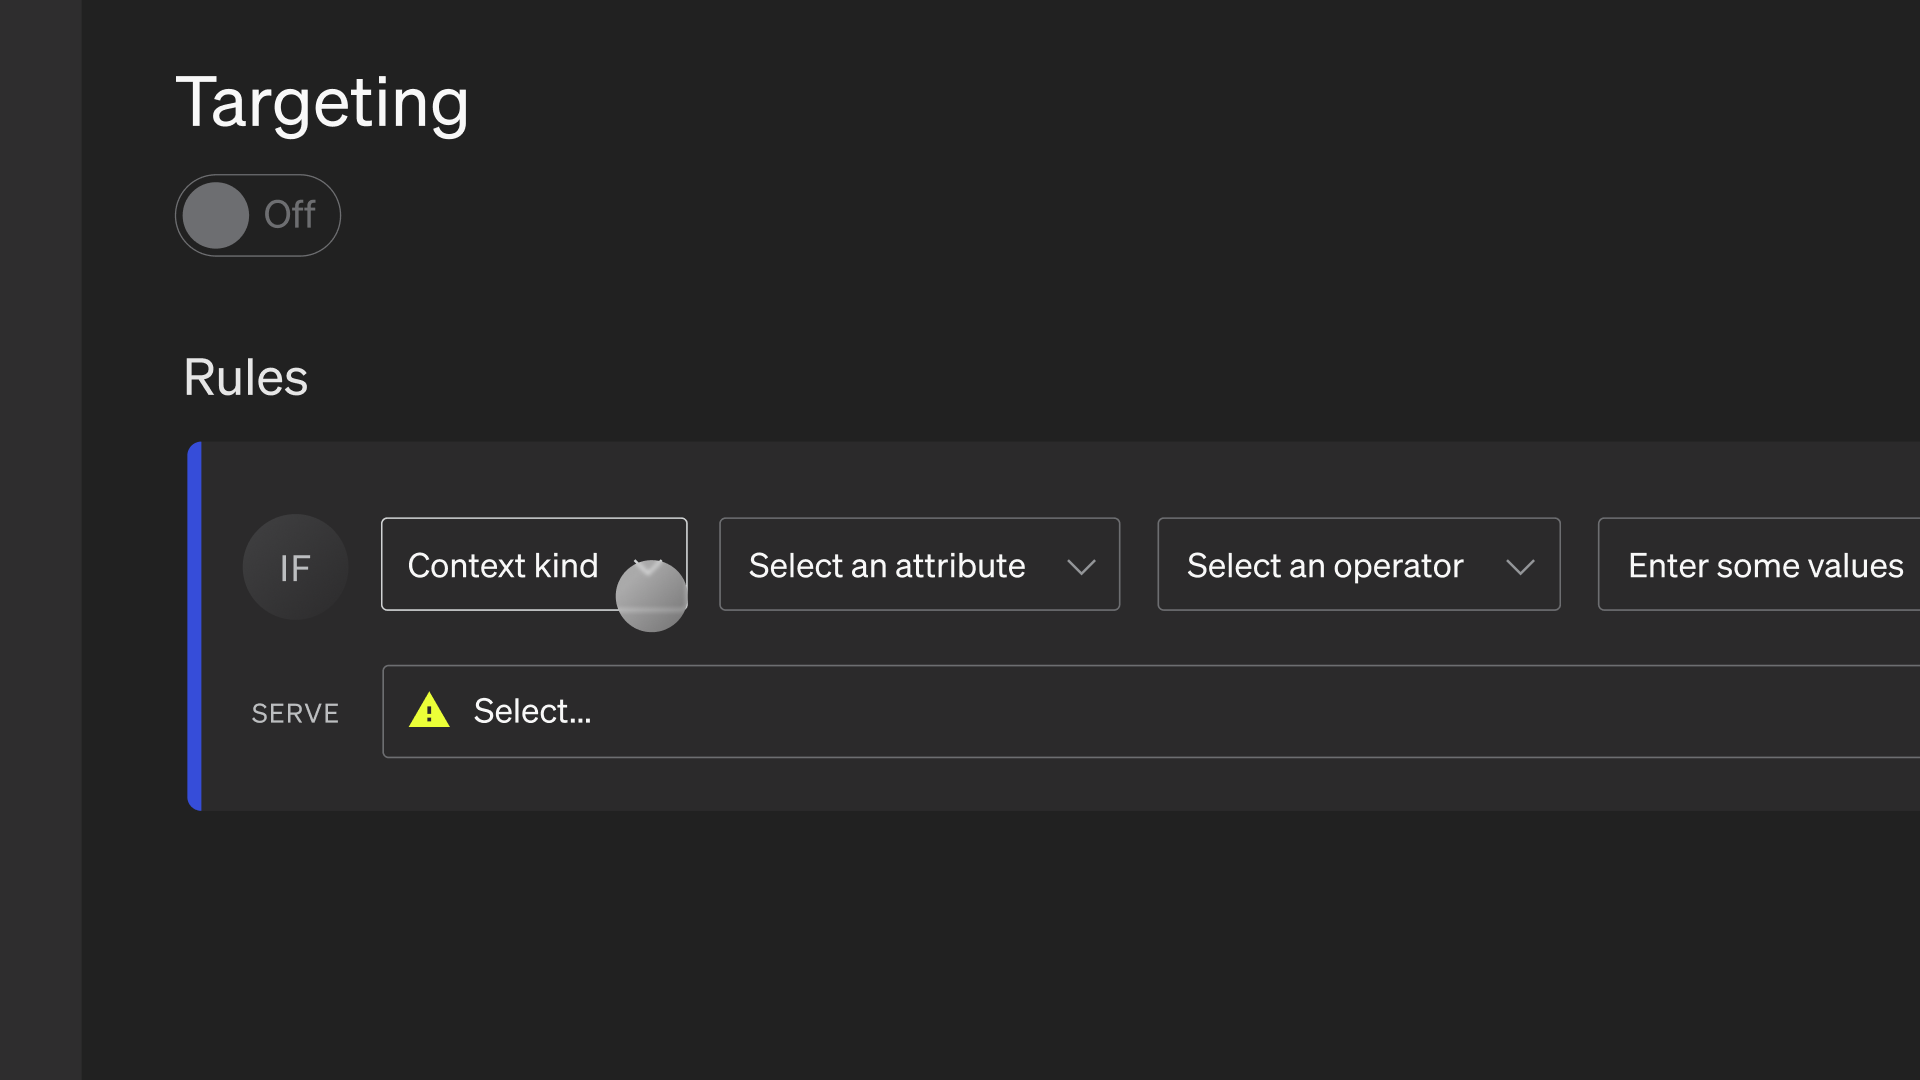Click the "Context kind" text label

[x=503, y=566]
